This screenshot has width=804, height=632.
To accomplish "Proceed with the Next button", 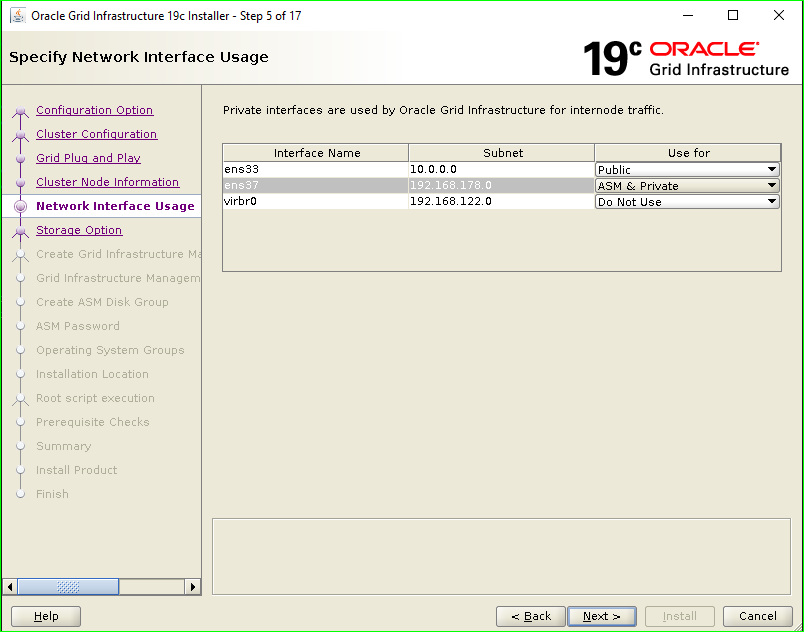I will click(x=602, y=616).
